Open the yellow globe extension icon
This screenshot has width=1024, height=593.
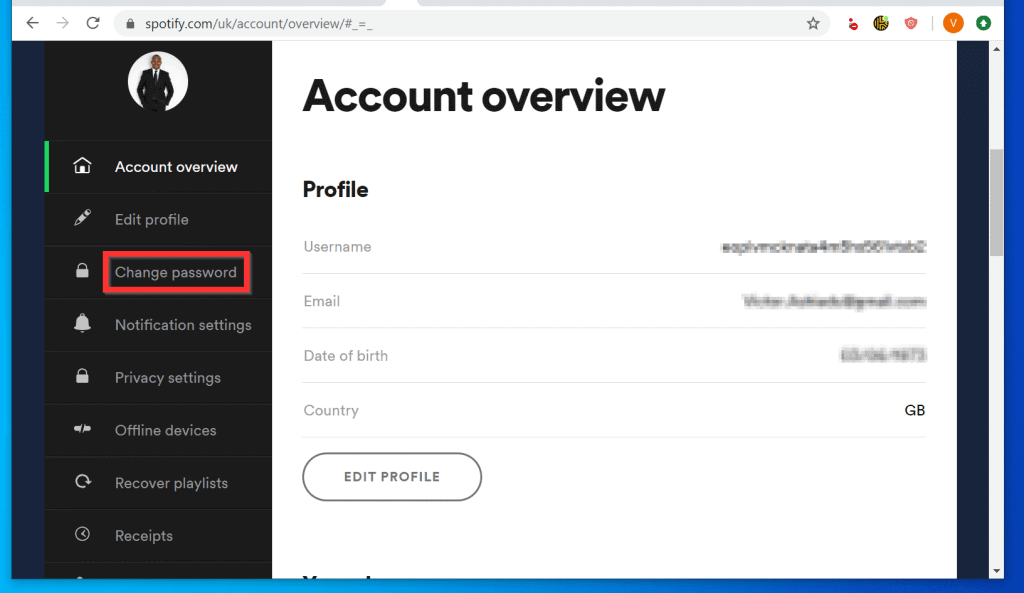(881, 24)
